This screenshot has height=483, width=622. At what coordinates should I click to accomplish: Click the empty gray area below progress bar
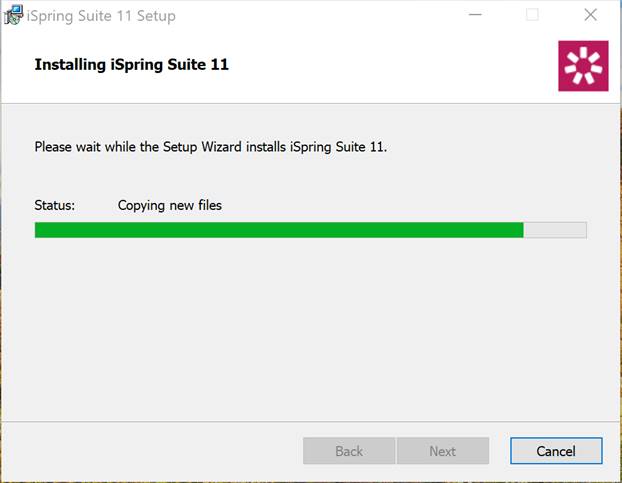[311, 329]
